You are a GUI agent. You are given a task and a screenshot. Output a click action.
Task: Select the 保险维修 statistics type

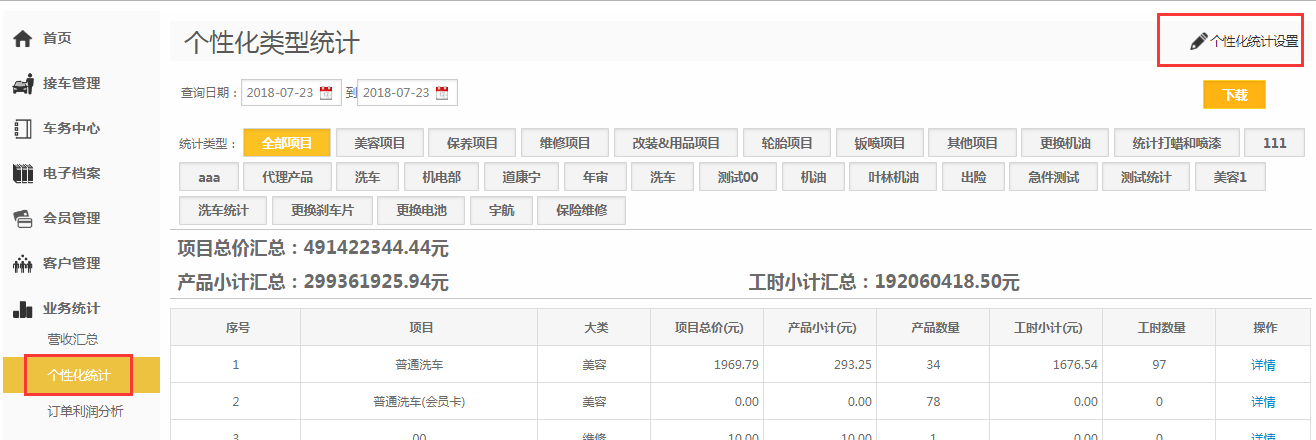pos(581,211)
